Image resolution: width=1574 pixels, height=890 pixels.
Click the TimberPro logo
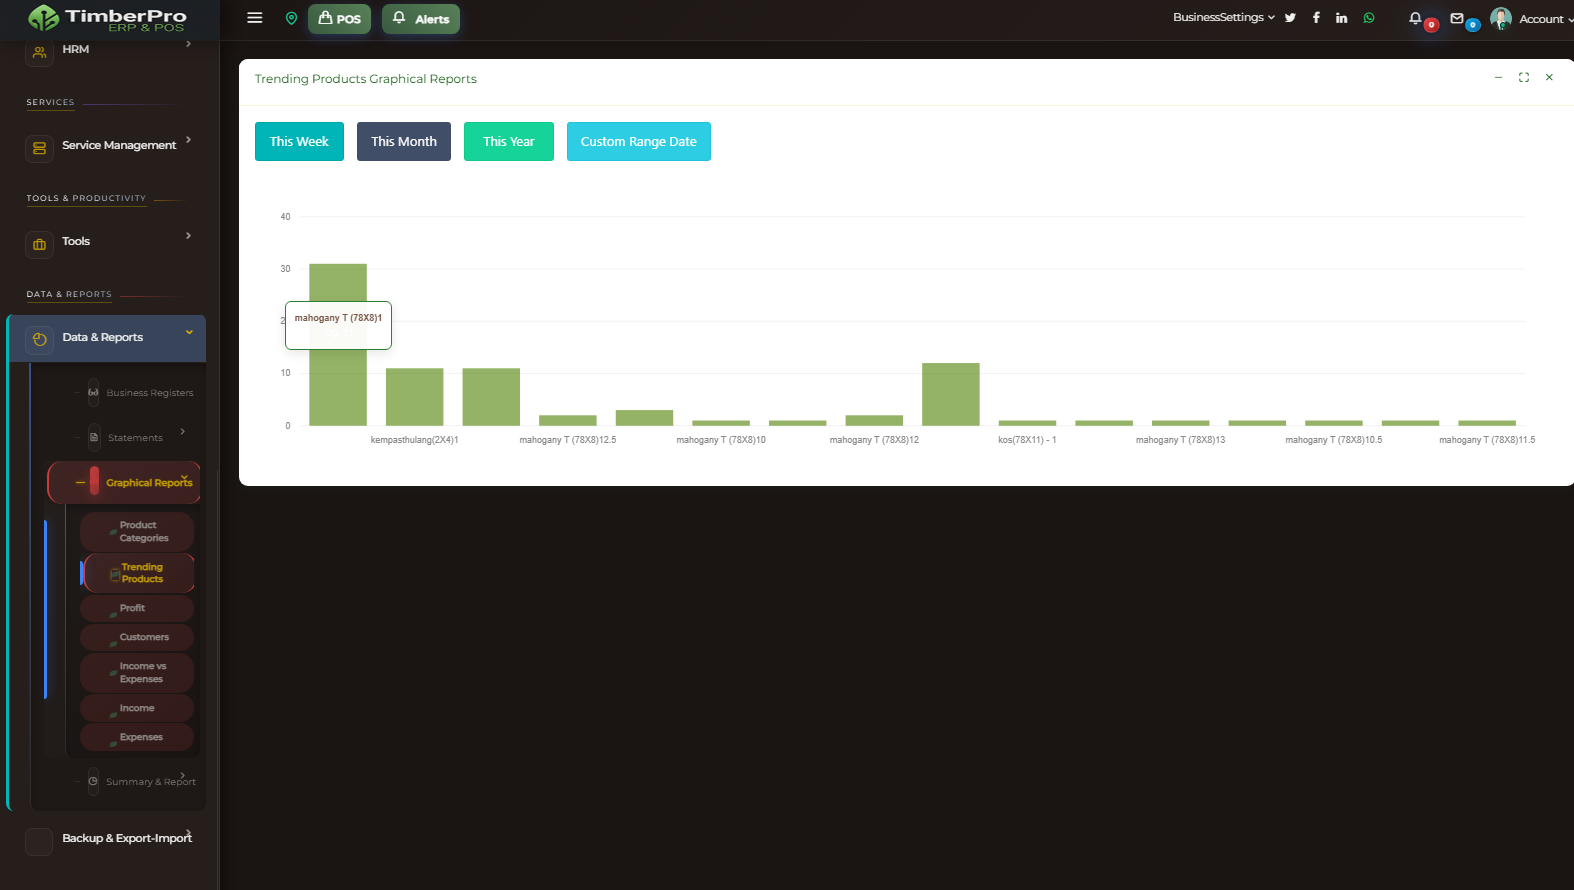tap(107, 18)
